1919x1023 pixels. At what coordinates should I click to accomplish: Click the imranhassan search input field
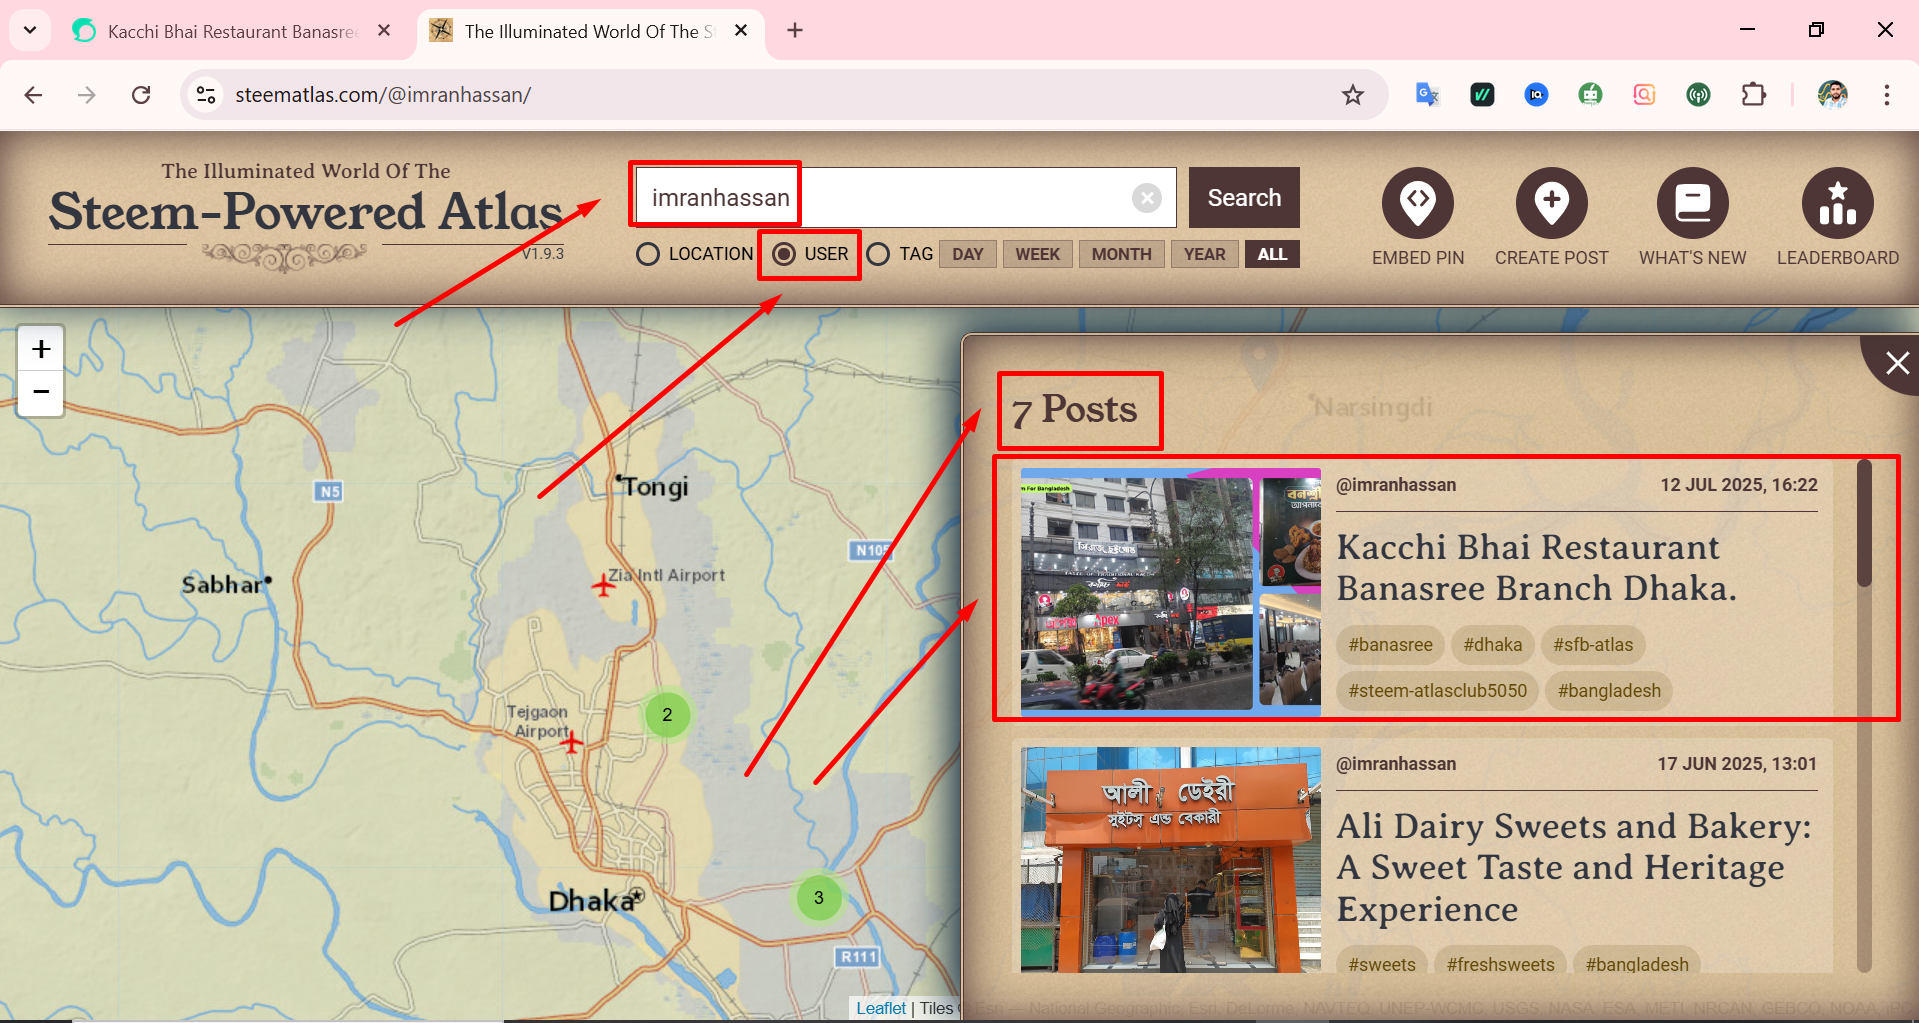click(905, 198)
